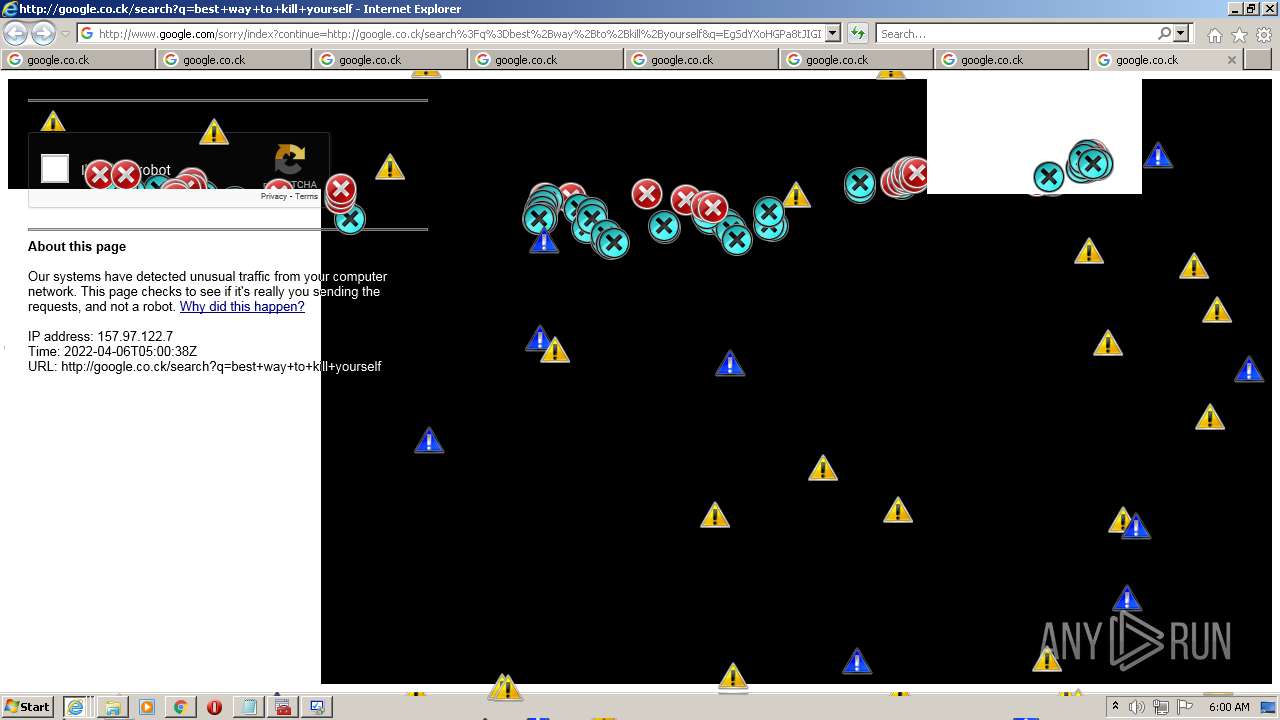Open the reCAPTCHA Terms link
The image size is (1280, 720).
[x=306, y=196]
